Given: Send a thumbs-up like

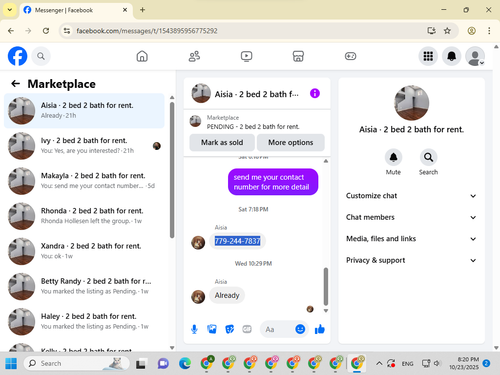Looking at the screenshot, I should click(x=320, y=329).
